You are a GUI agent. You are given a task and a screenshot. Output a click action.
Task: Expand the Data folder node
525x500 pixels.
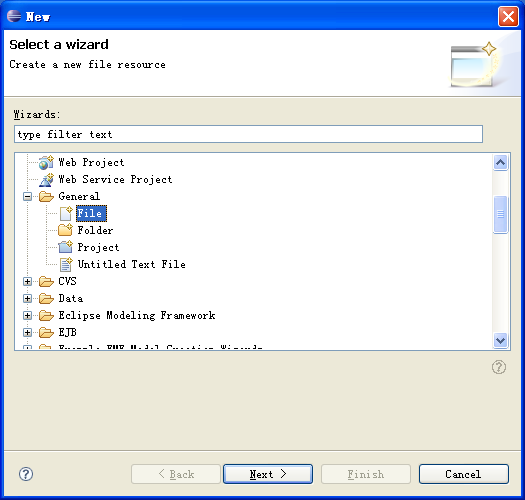pos(27,298)
